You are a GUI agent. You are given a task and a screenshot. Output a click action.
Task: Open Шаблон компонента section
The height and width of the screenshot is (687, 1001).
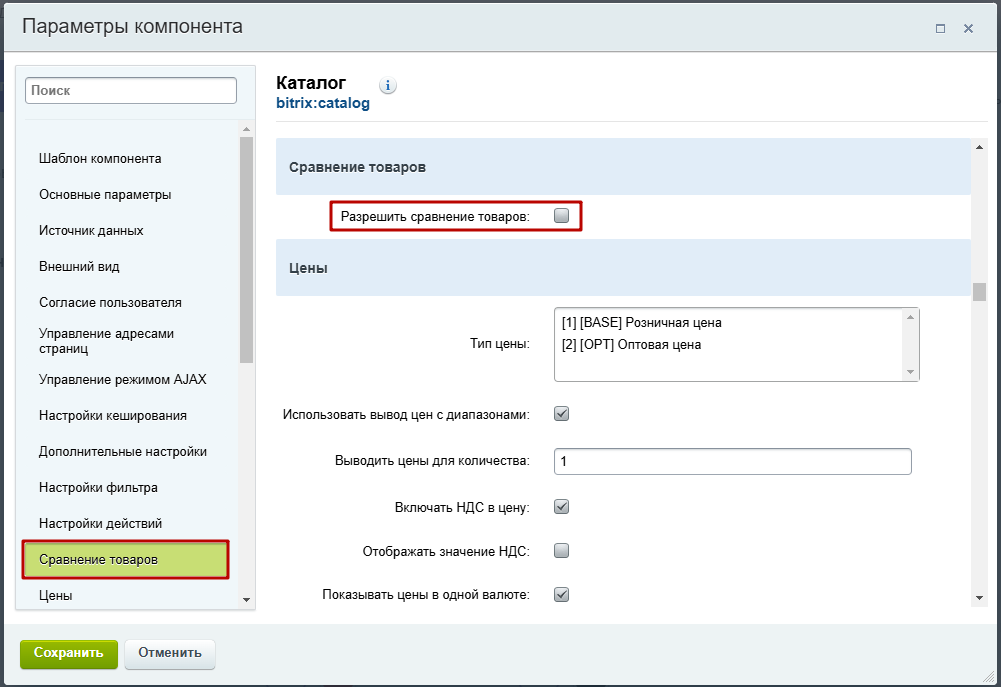click(x=100, y=158)
